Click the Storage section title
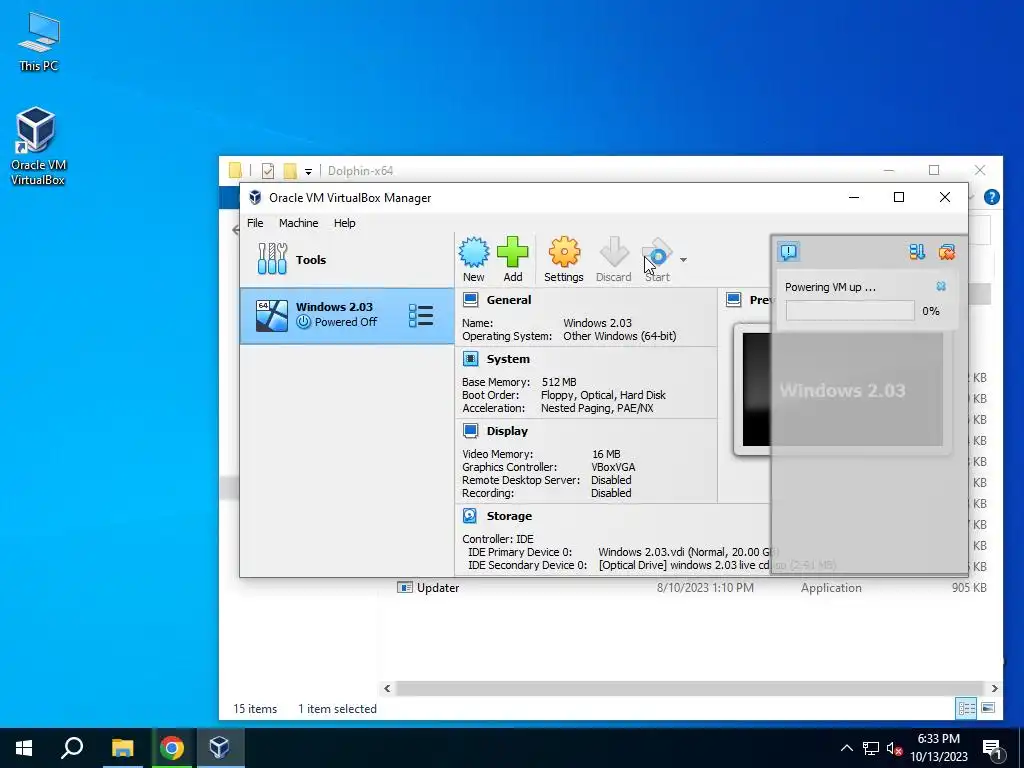The height and width of the screenshot is (768, 1024). point(509,515)
